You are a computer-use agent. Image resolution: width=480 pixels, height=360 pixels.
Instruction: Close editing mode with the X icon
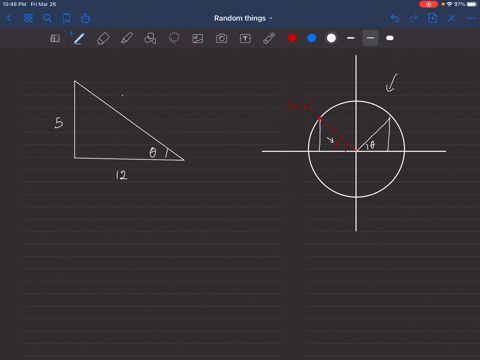tap(451, 18)
